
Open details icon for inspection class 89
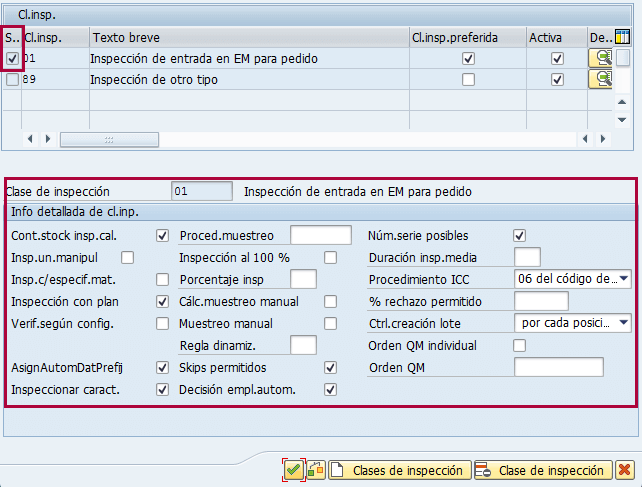point(600,79)
